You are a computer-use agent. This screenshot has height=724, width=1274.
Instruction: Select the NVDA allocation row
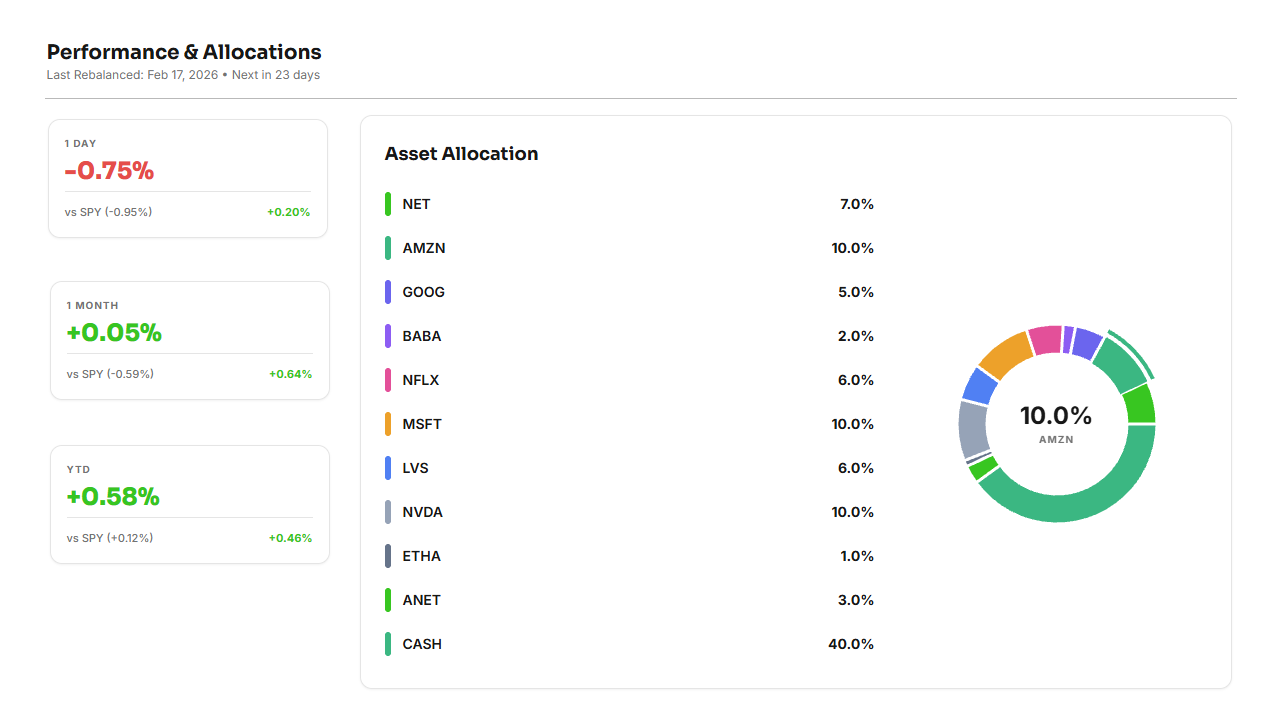coord(629,512)
